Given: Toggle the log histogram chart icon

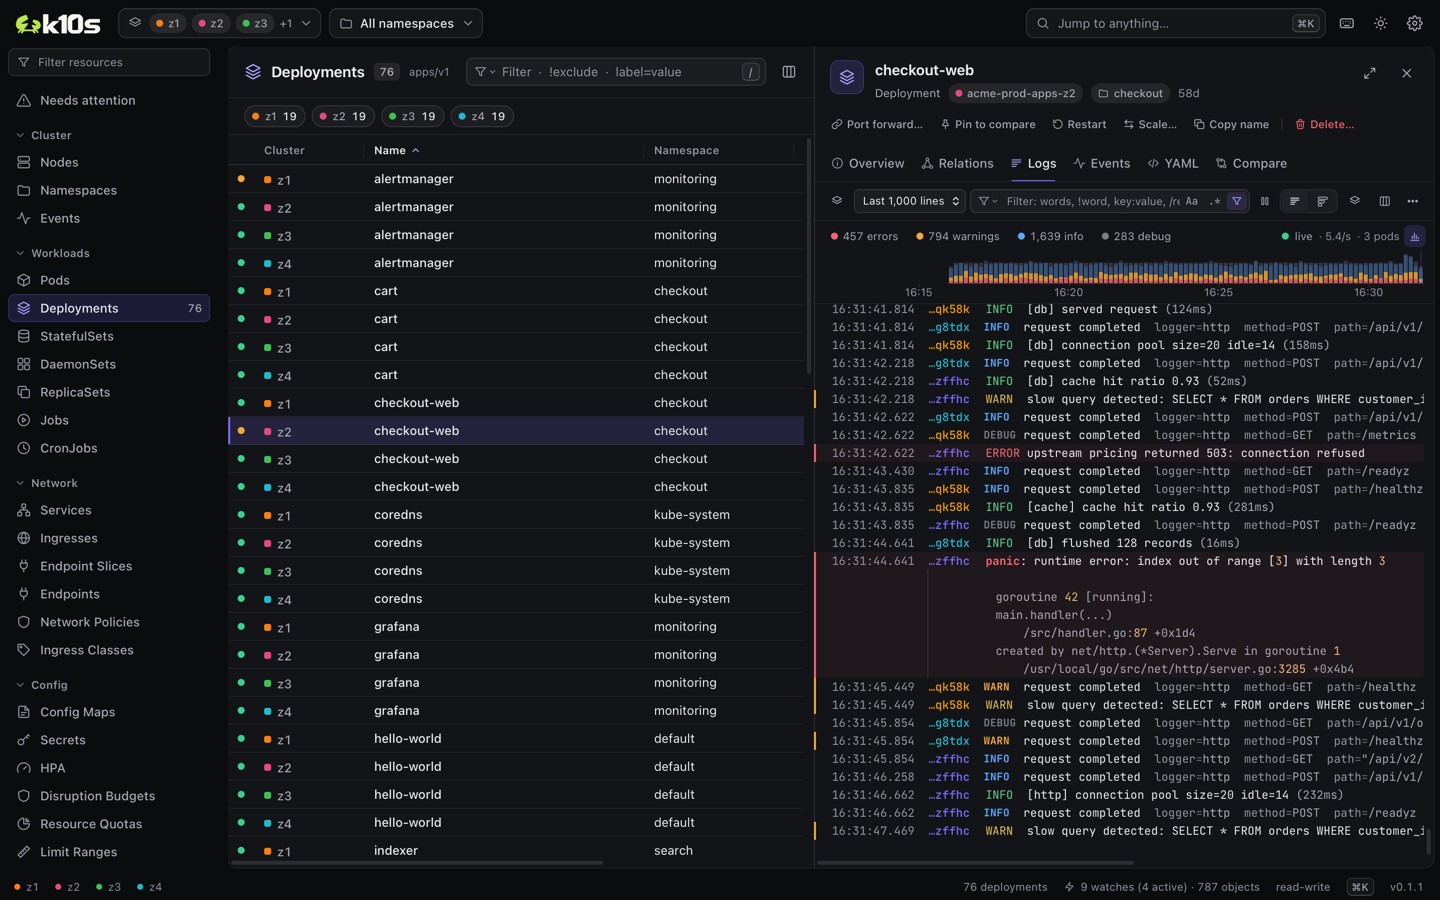Looking at the screenshot, I should [x=1415, y=237].
